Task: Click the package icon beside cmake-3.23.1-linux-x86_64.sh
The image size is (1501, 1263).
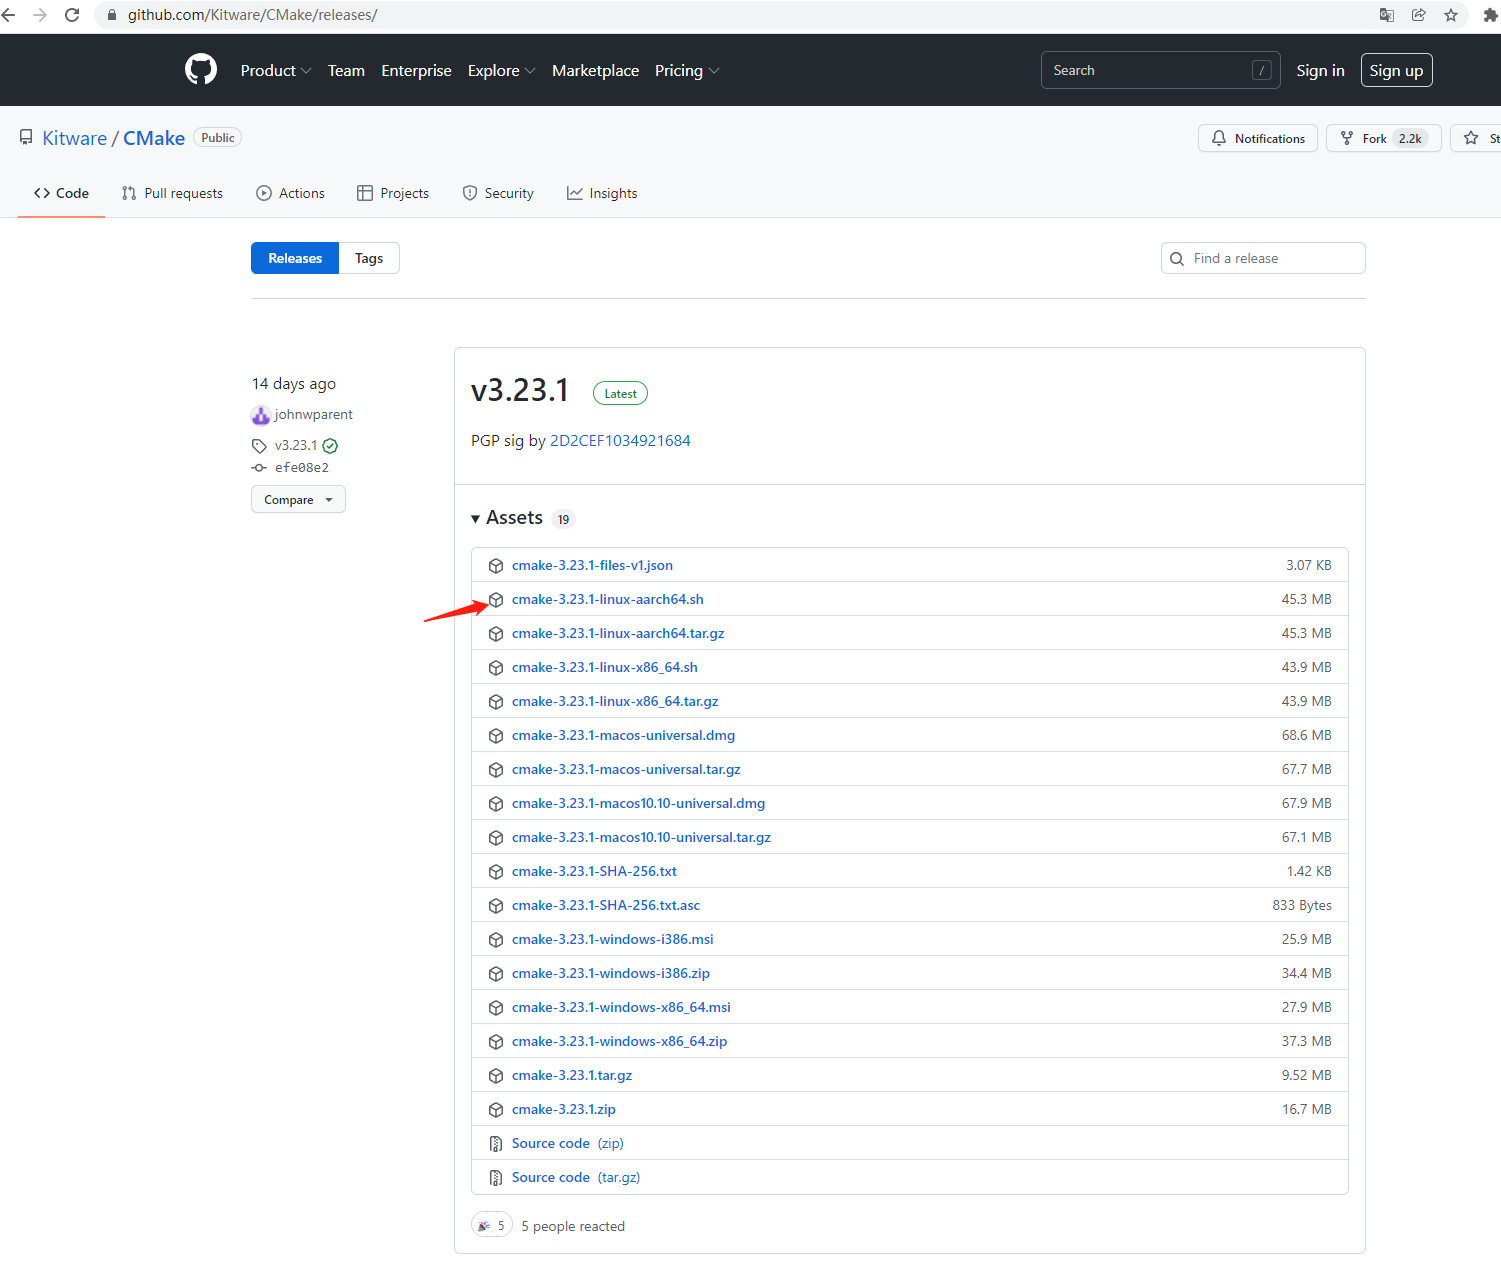Action: [x=496, y=668]
